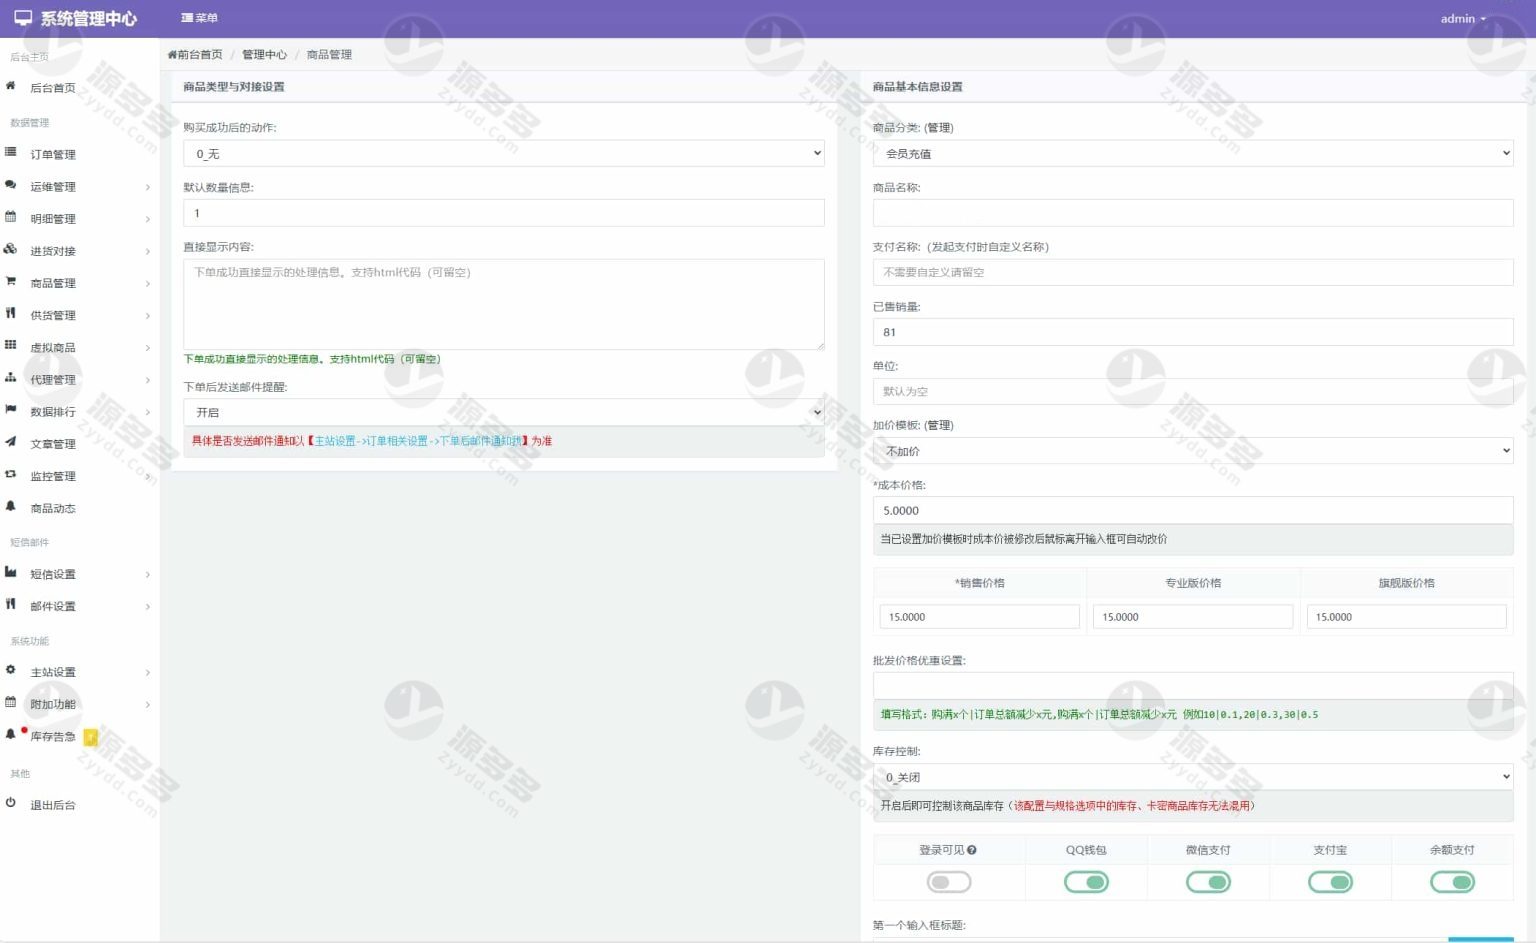Click the bell icon beside 商品动态
Screen dimensions: 1536x943
11,507
